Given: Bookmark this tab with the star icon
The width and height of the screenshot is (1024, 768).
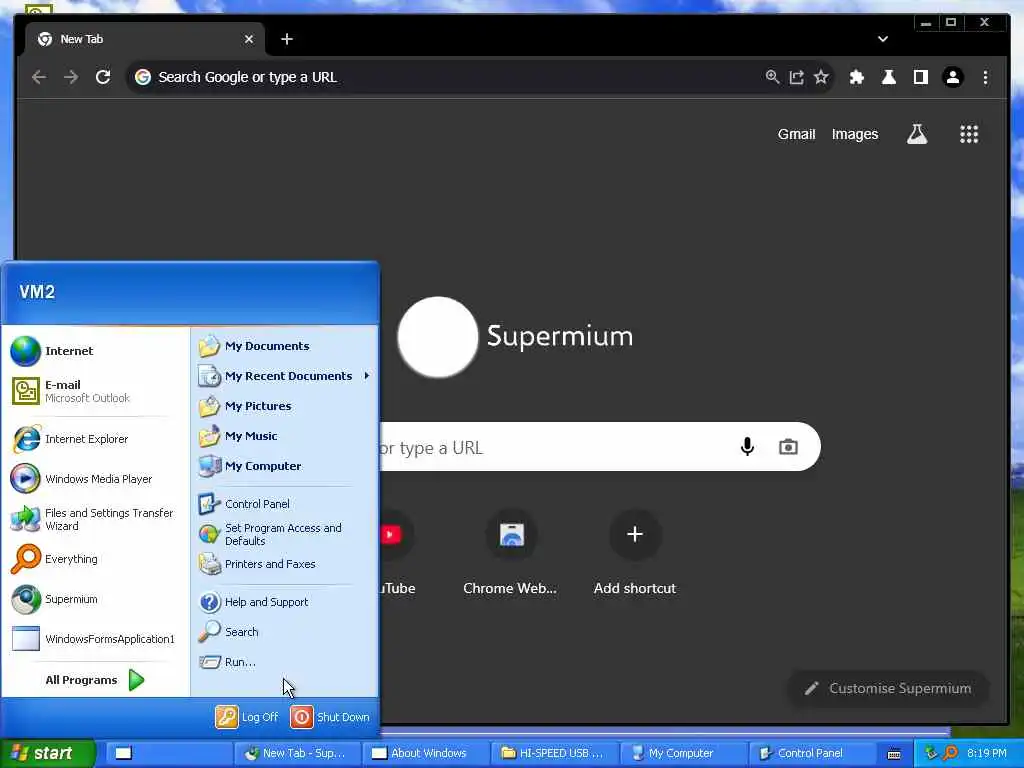Looking at the screenshot, I should [x=821, y=77].
